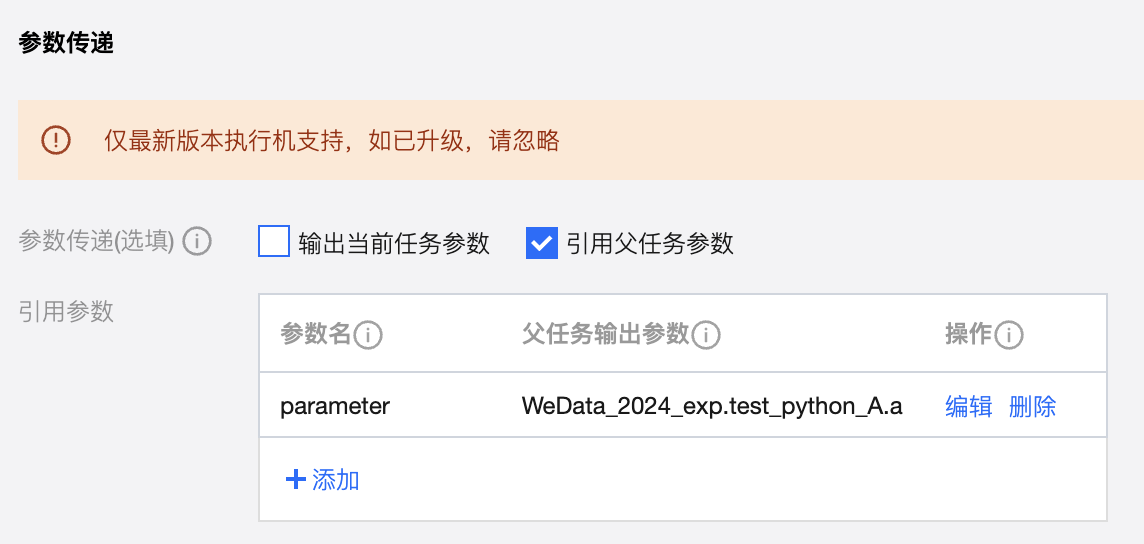Click the 参数名 column header

[x=316, y=334]
